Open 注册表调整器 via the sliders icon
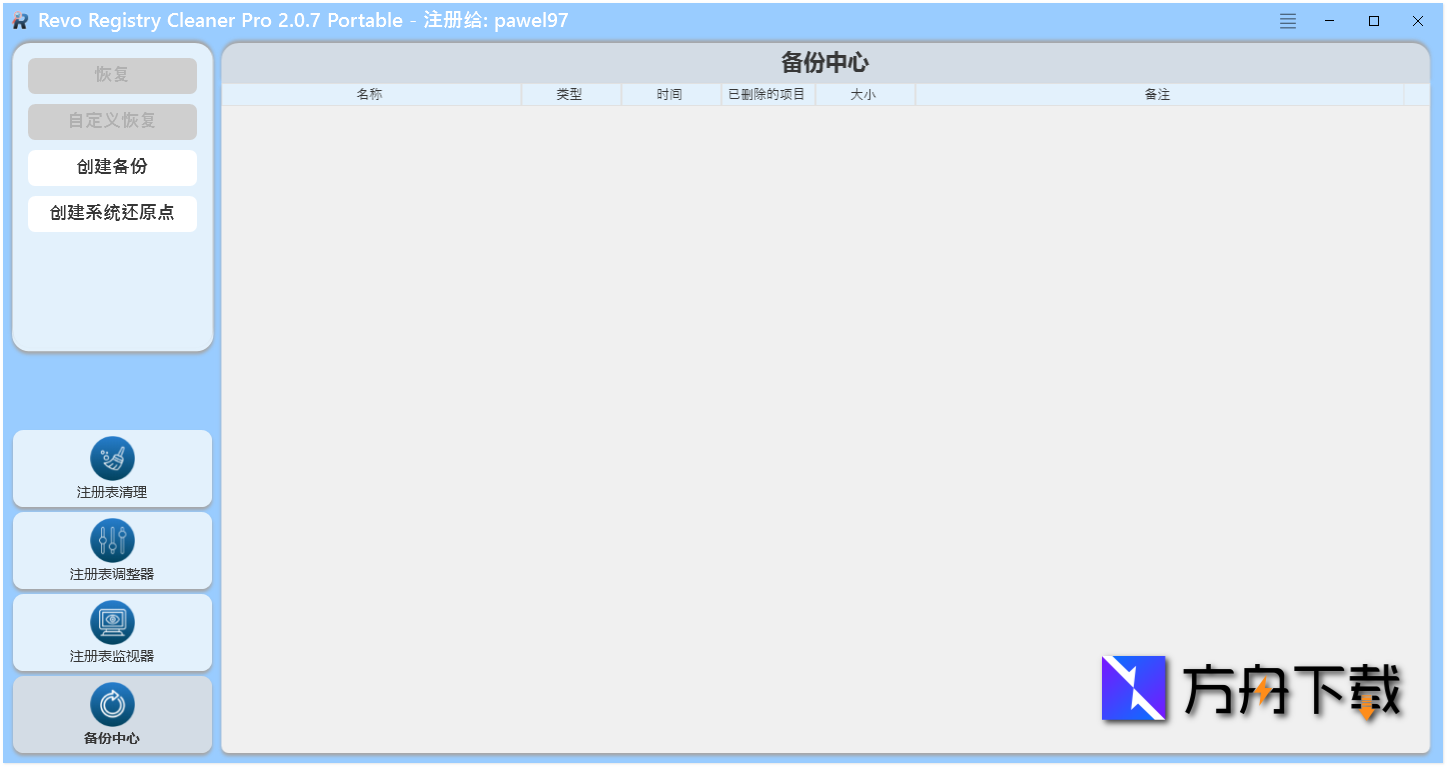The image size is (1447, 767). click(112, 540)
